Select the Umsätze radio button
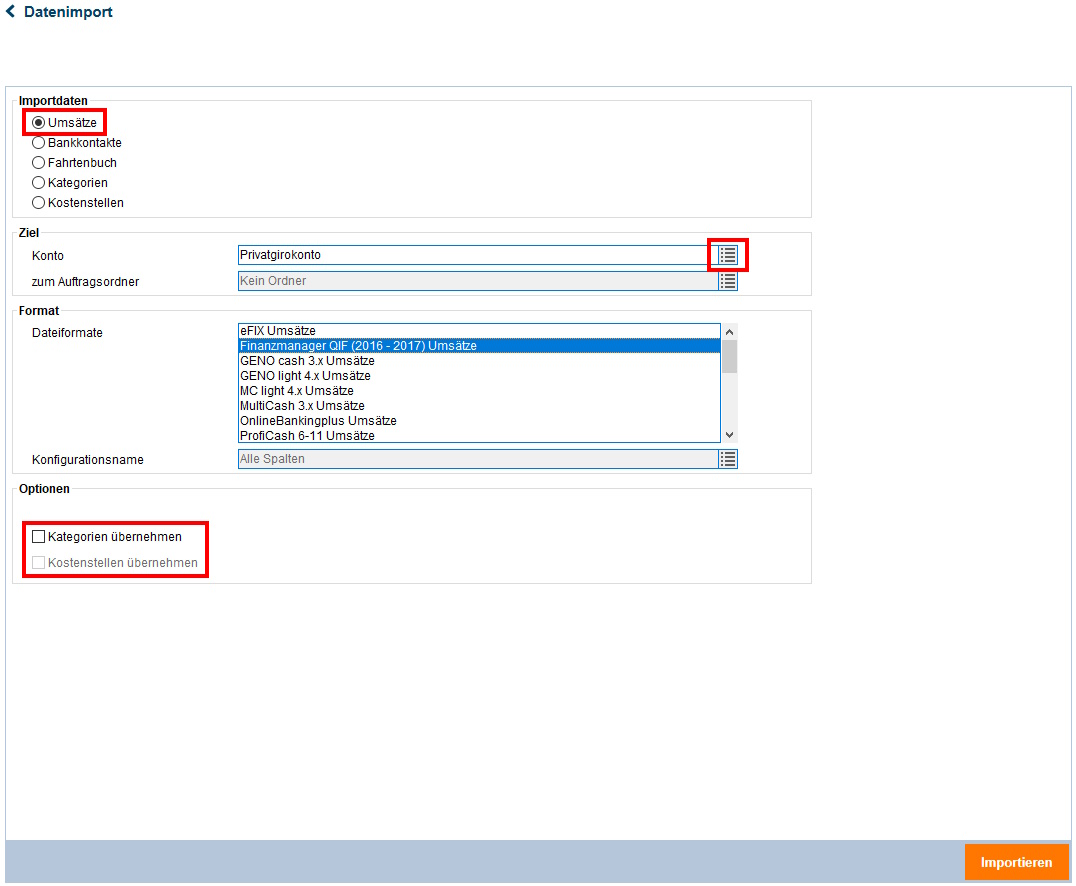This screenshot has height=886, width=1076. pos(38,123)
